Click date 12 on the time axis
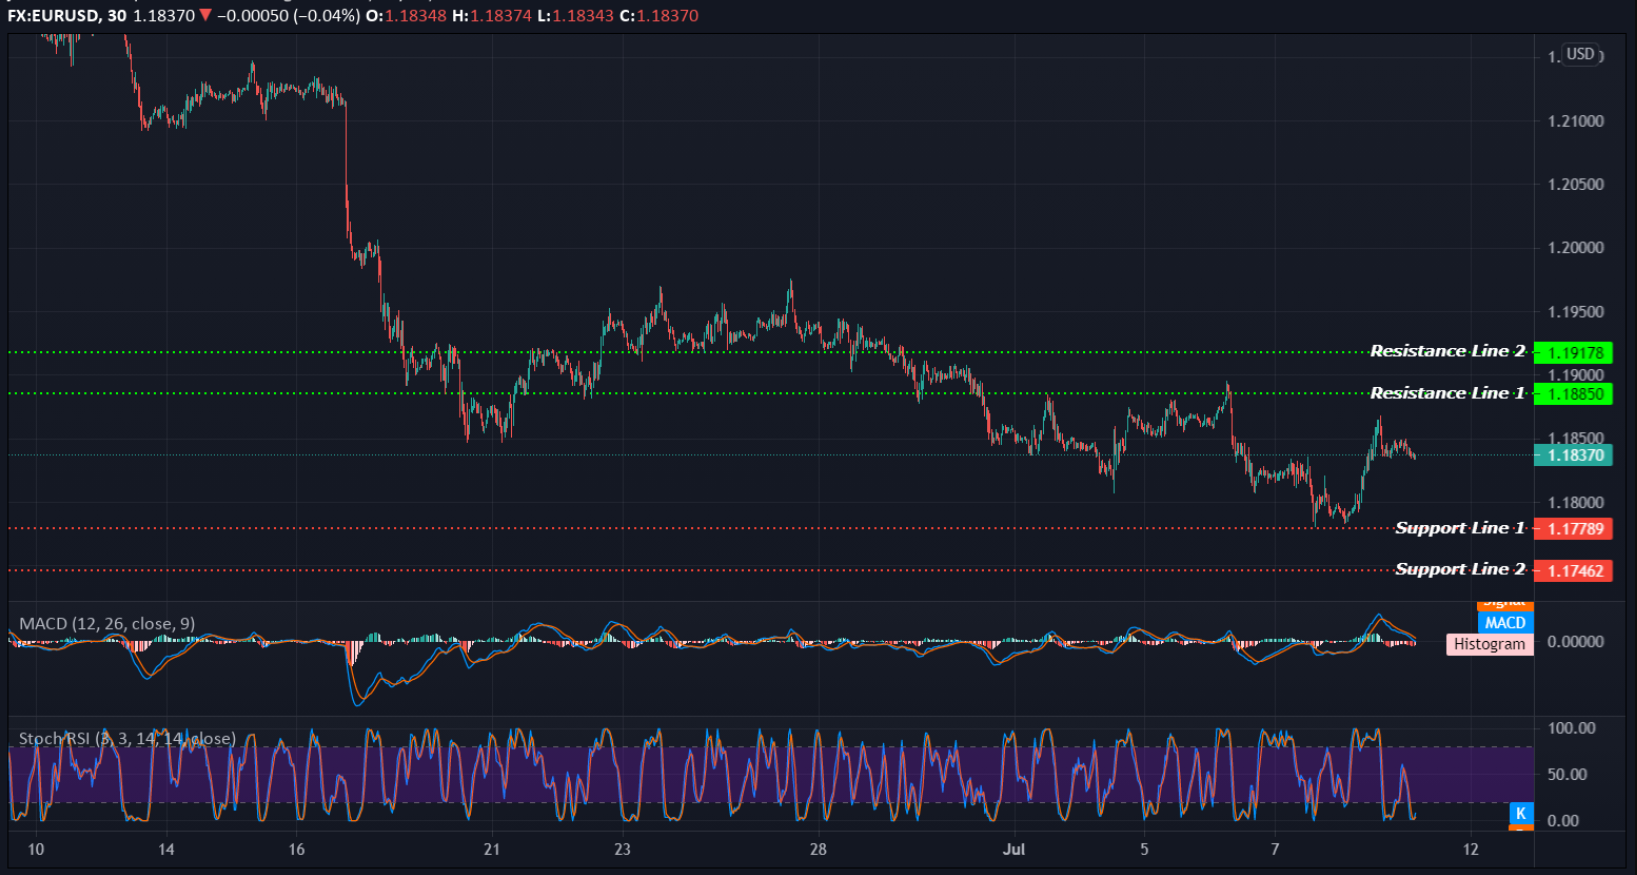 tap(1470, 849)
